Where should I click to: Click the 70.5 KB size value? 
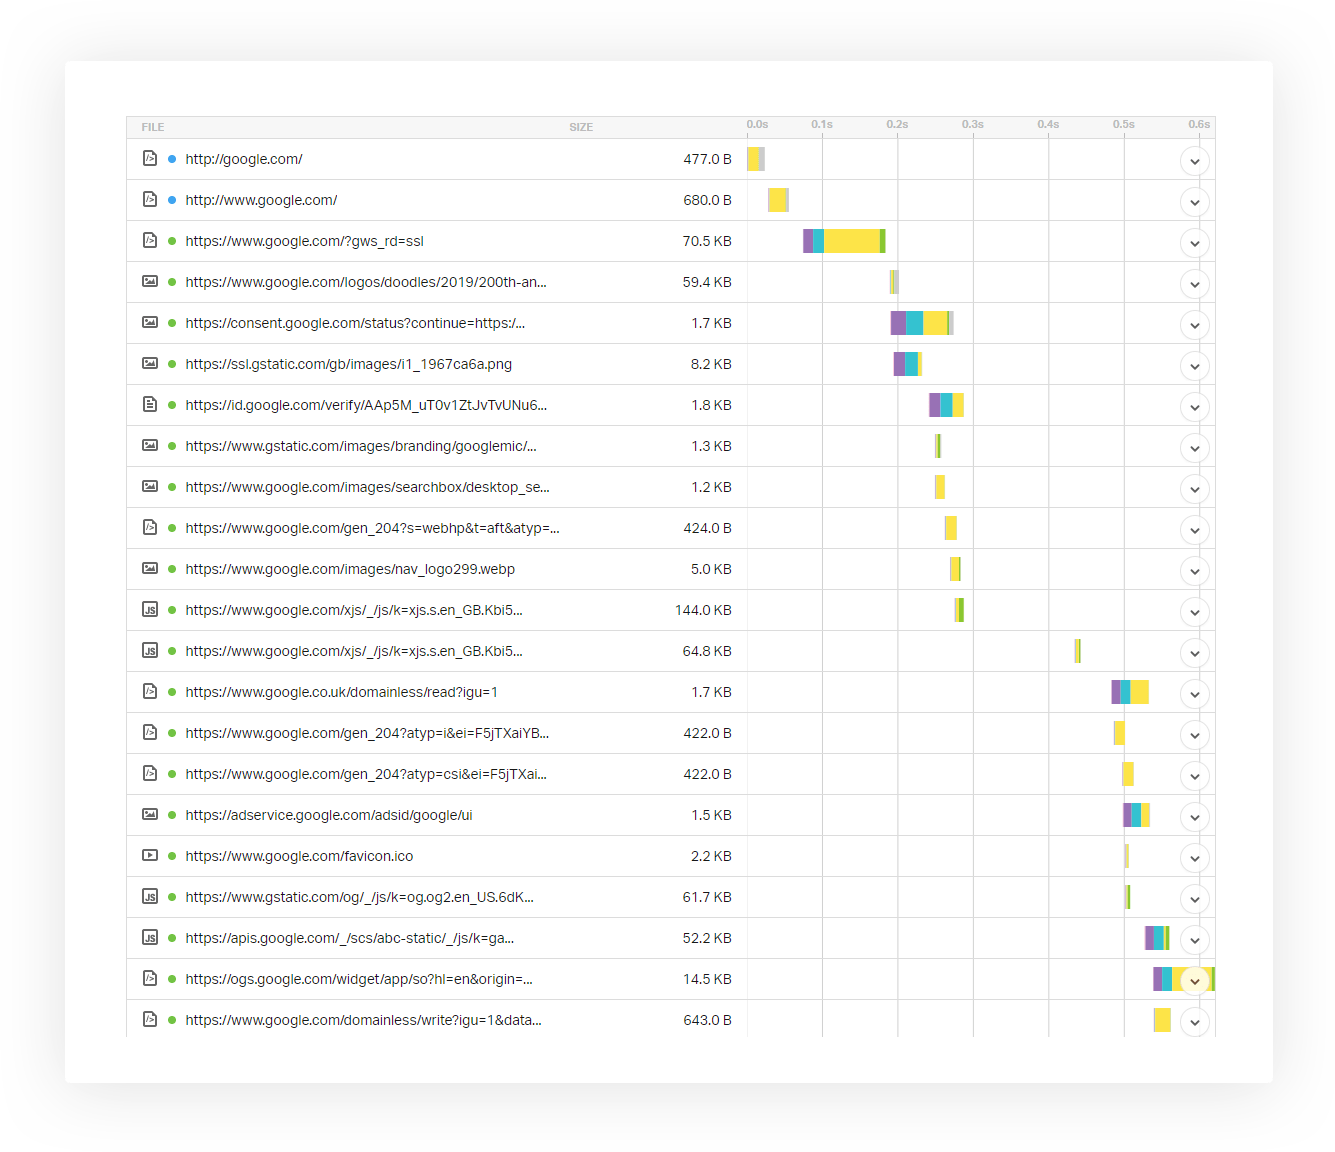[x=707, y=241]
